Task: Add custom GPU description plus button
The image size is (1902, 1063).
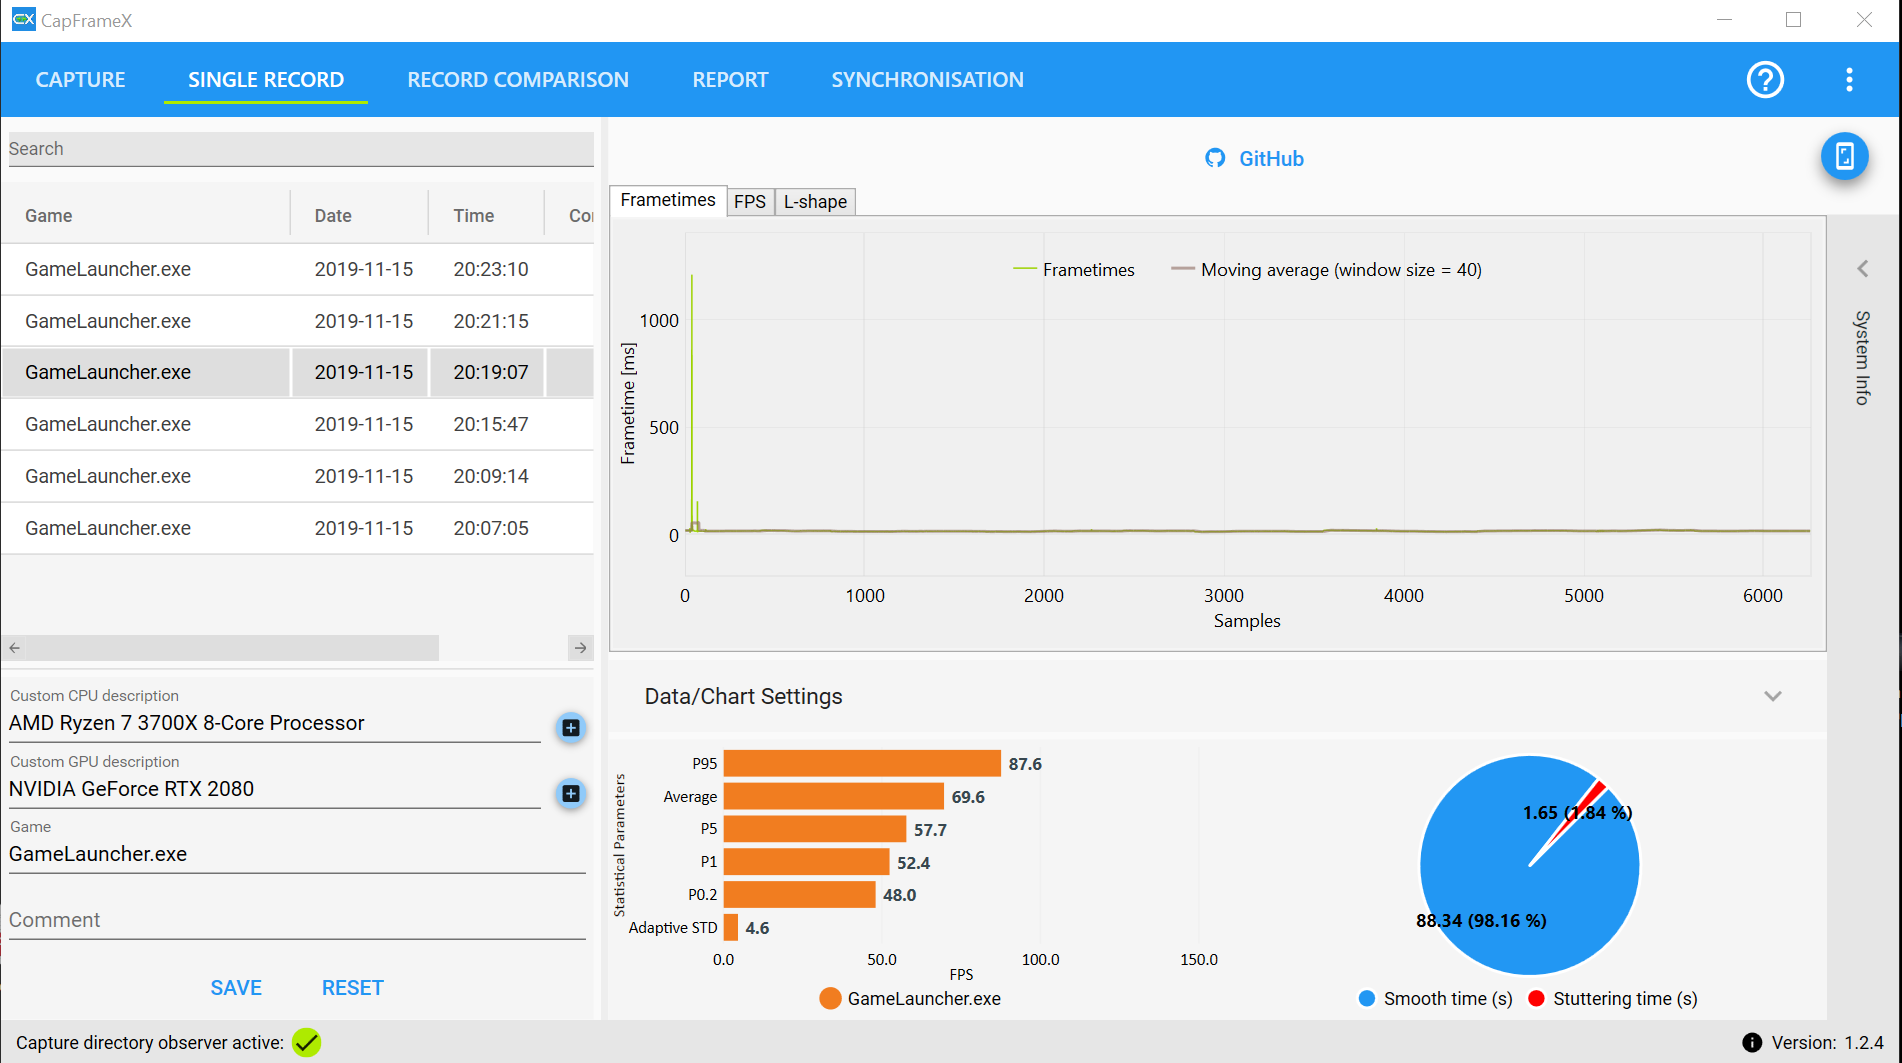Action: [571, 794]
